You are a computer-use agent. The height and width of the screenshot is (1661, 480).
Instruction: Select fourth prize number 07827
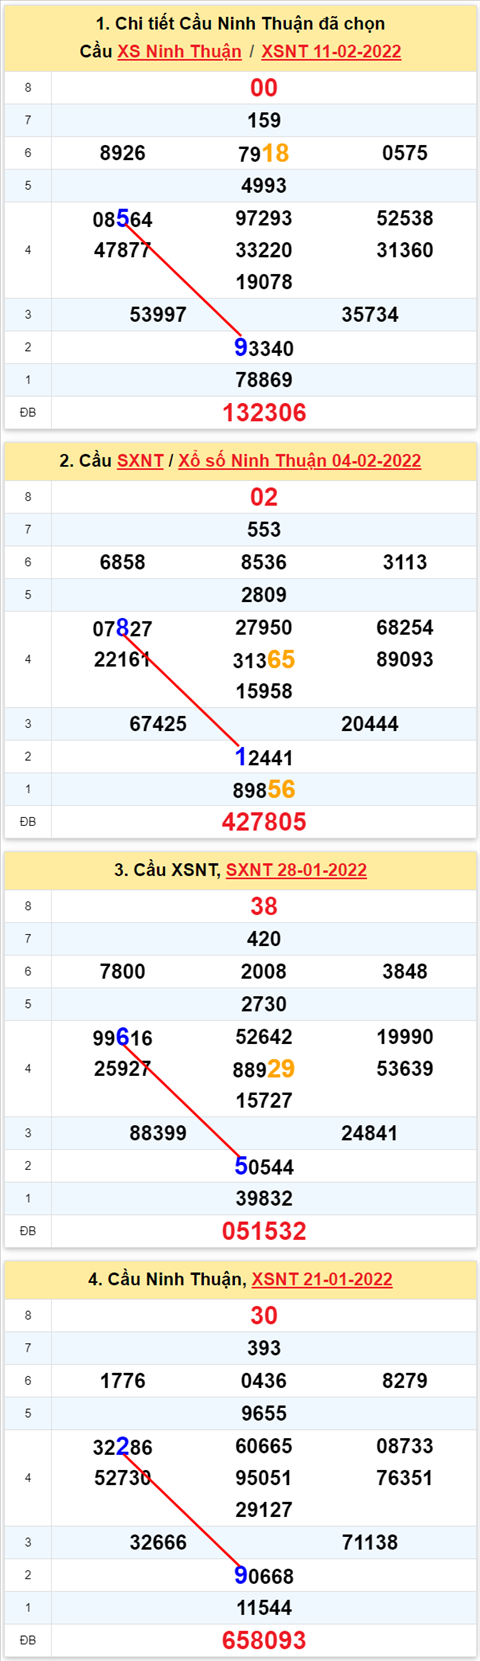[123, 628]
